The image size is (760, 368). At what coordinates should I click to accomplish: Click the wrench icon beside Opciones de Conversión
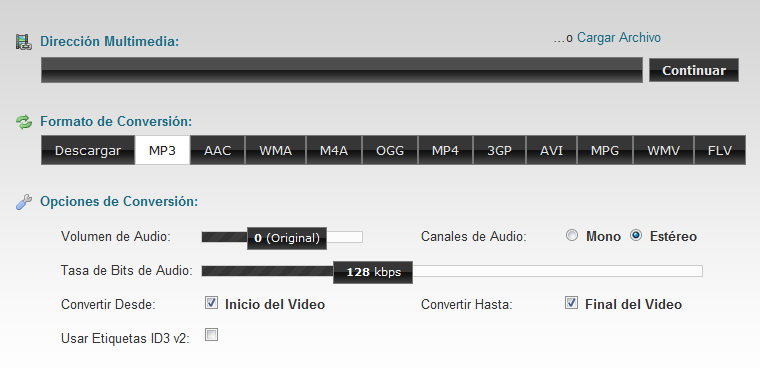tap(24, 202)
